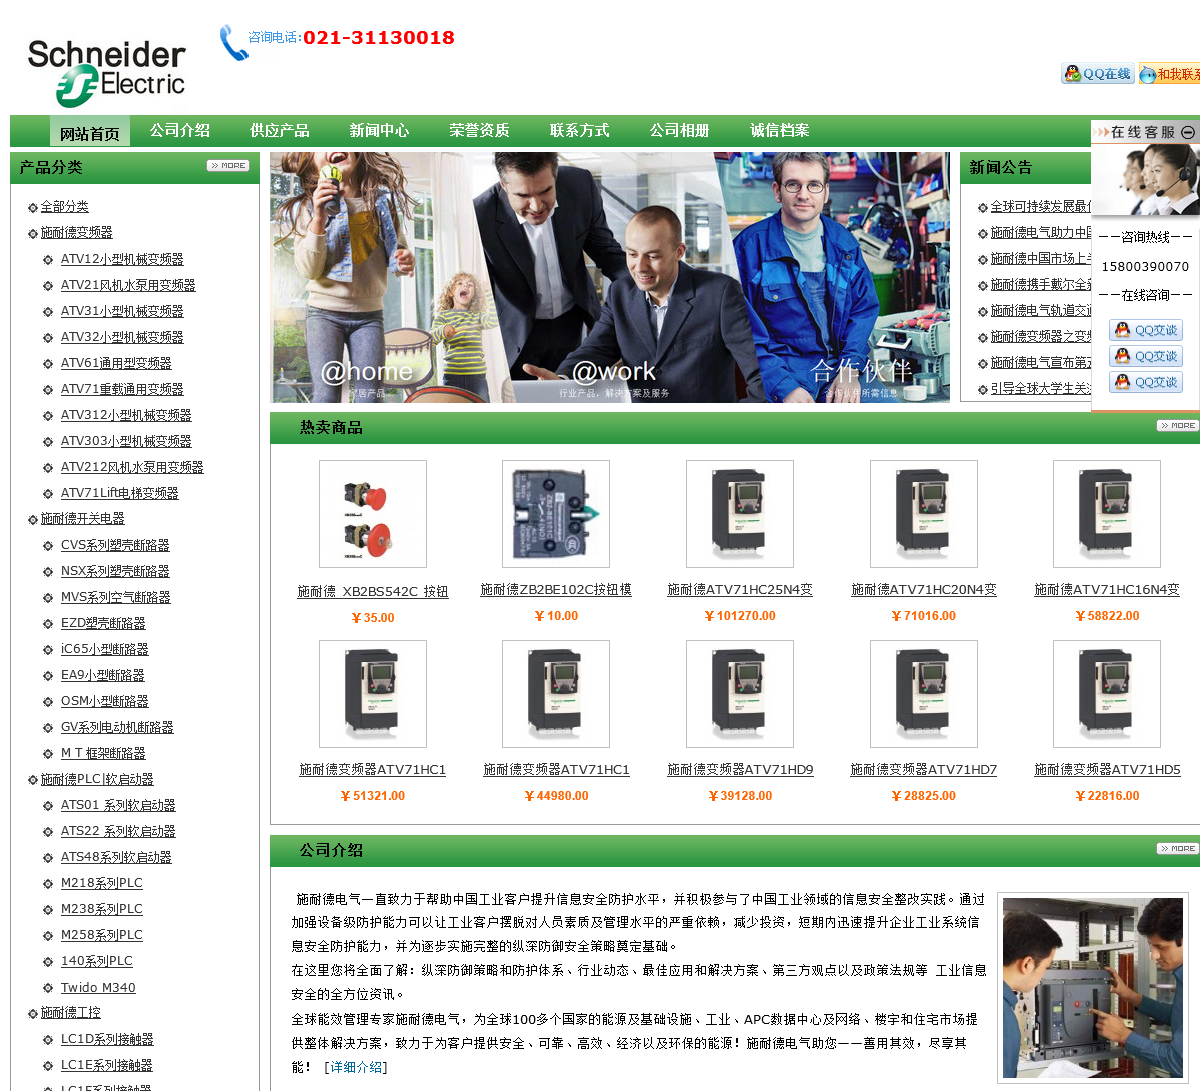This screenshot has height=1091, width=1200.
Task: Open ATV21风机水泵用变频器 link
Action: click(128, 285)
